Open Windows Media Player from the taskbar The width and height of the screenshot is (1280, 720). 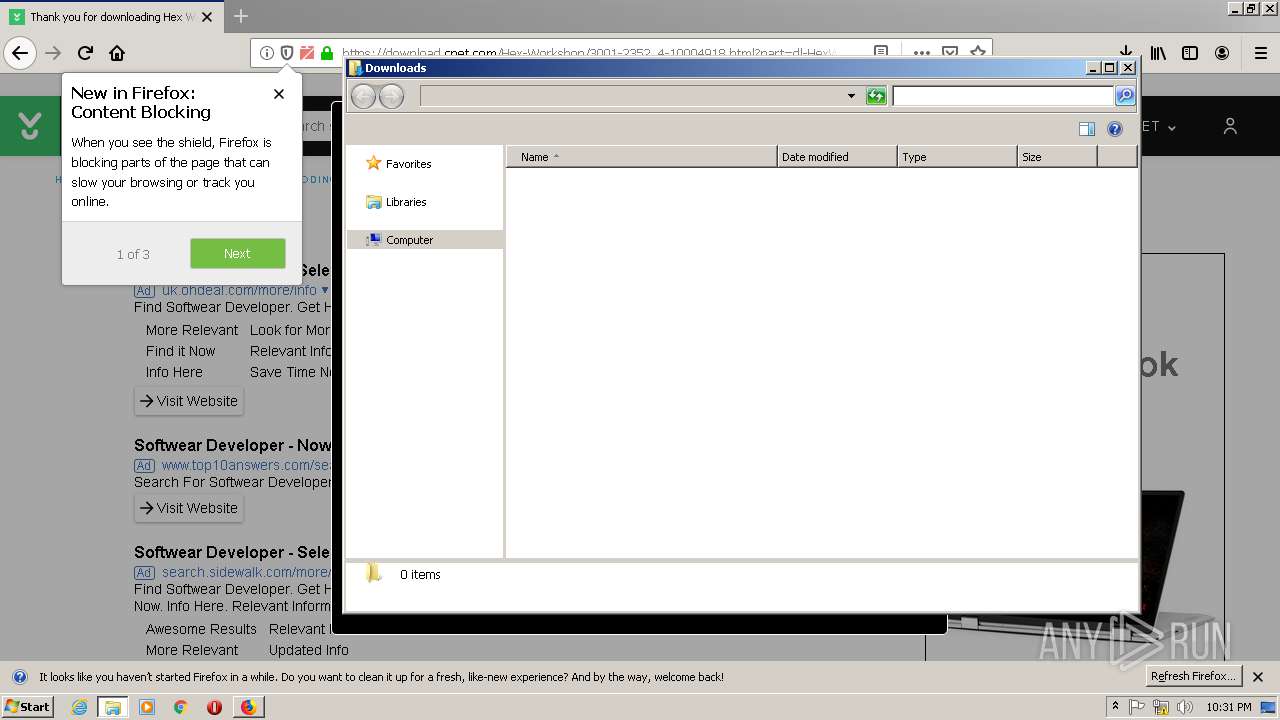pos(147,707)
